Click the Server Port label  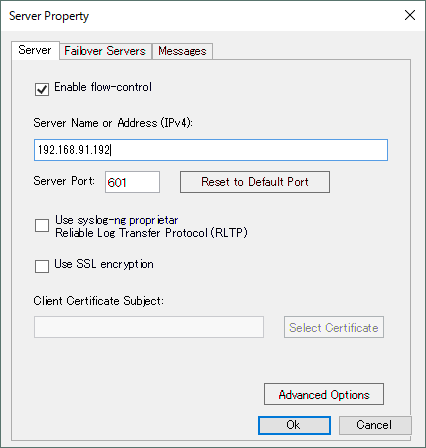click(64, 181)
